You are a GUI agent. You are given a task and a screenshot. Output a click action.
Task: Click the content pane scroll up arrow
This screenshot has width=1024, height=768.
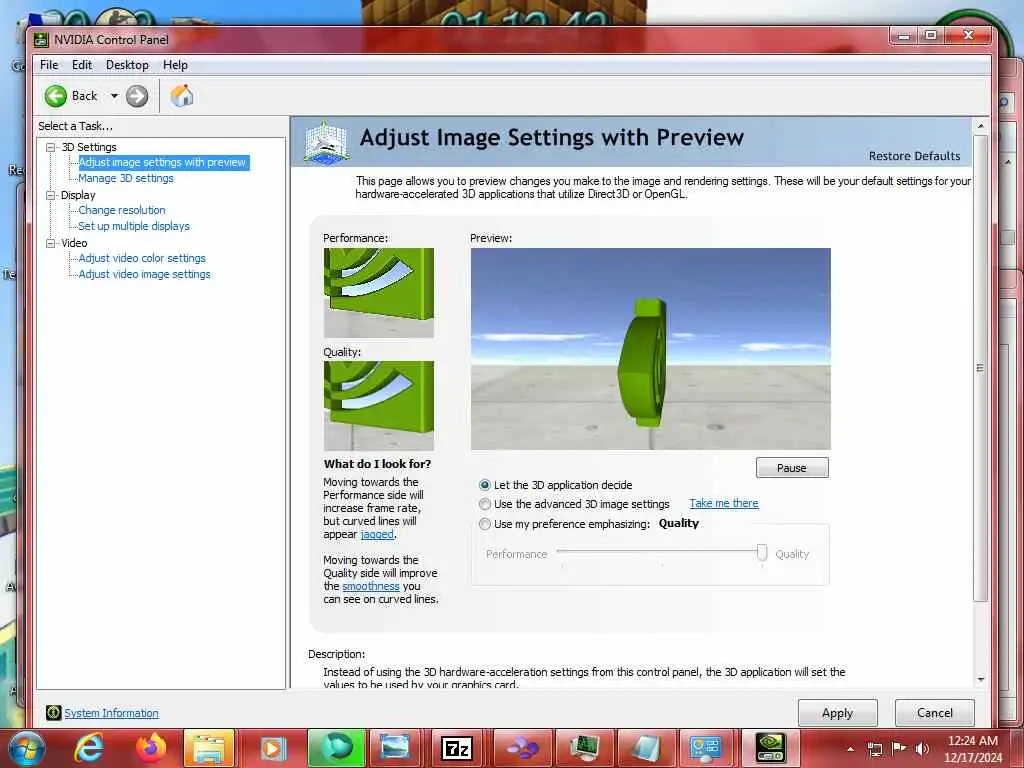point(980,125)
